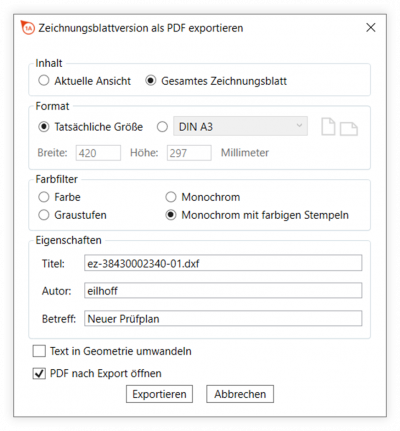Click the Abbrechen button
The width and height of the screenshot is (400, 431).
pyautogui.click(x=240, y=394)
